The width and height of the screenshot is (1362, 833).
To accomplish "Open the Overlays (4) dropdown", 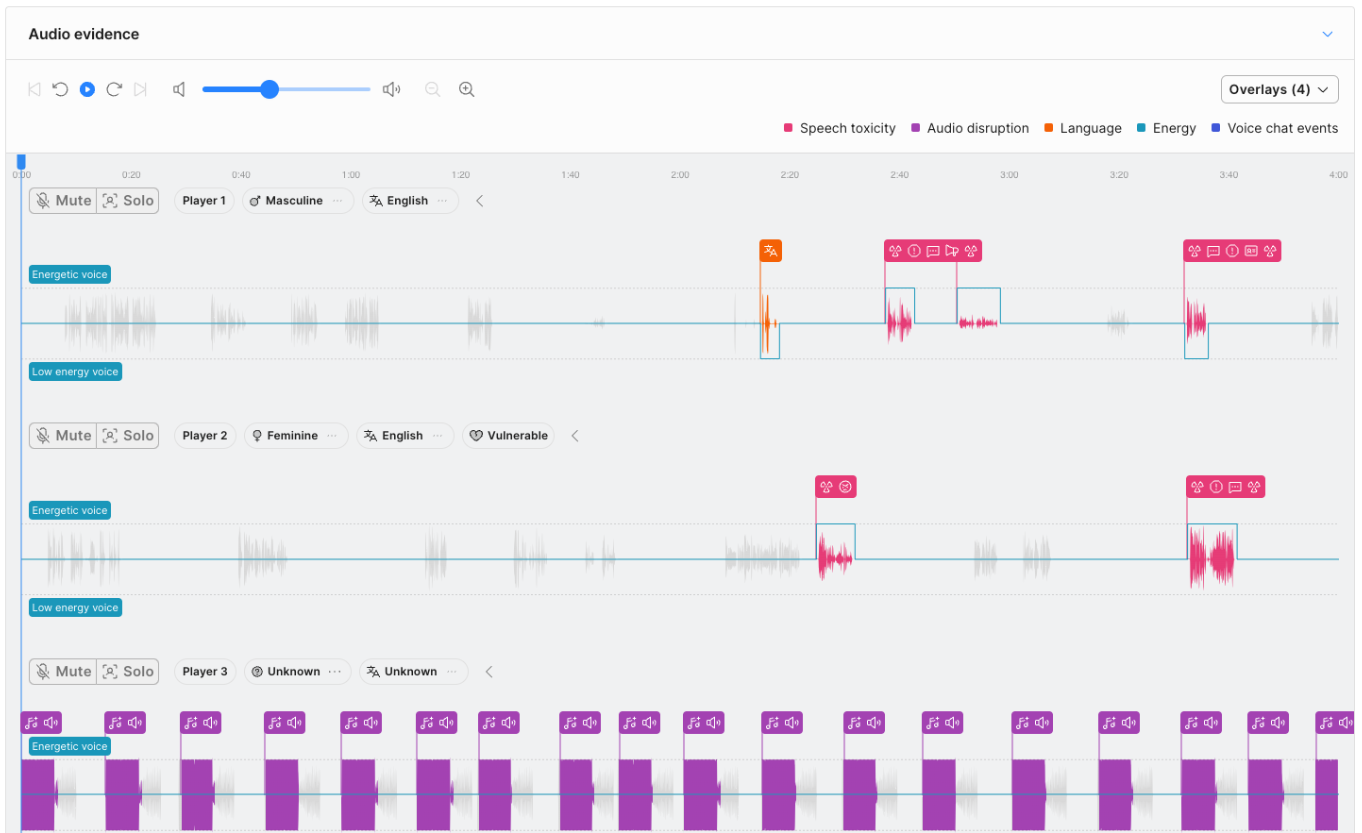I will 1279,89.
